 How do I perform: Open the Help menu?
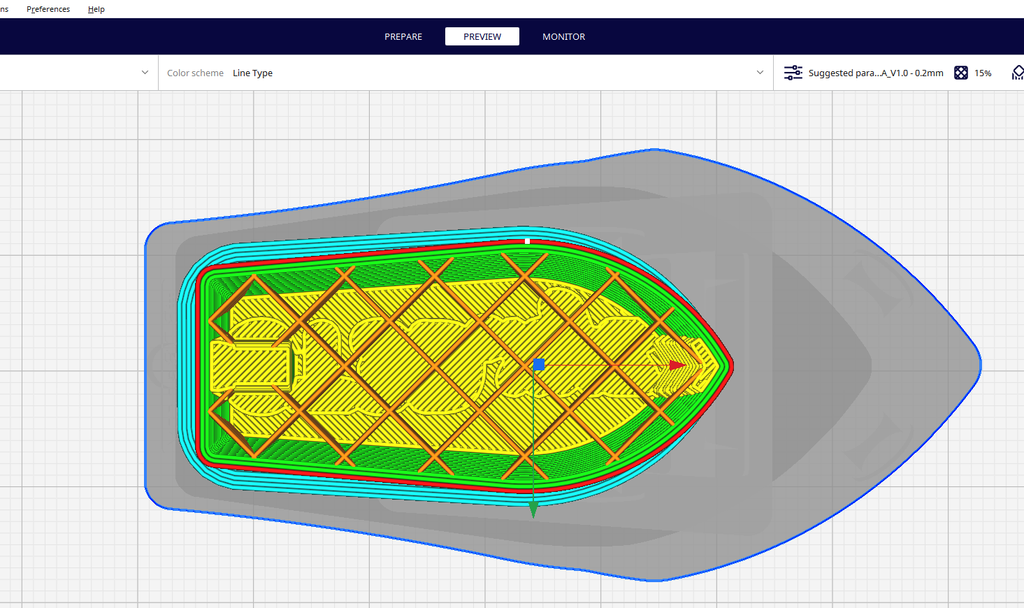point(96,9)
